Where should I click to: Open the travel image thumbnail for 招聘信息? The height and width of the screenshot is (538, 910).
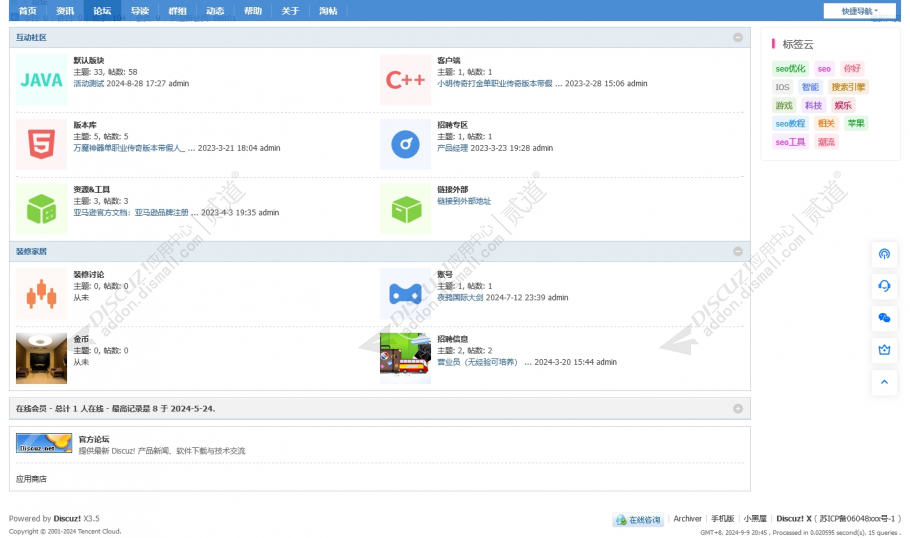405,358
